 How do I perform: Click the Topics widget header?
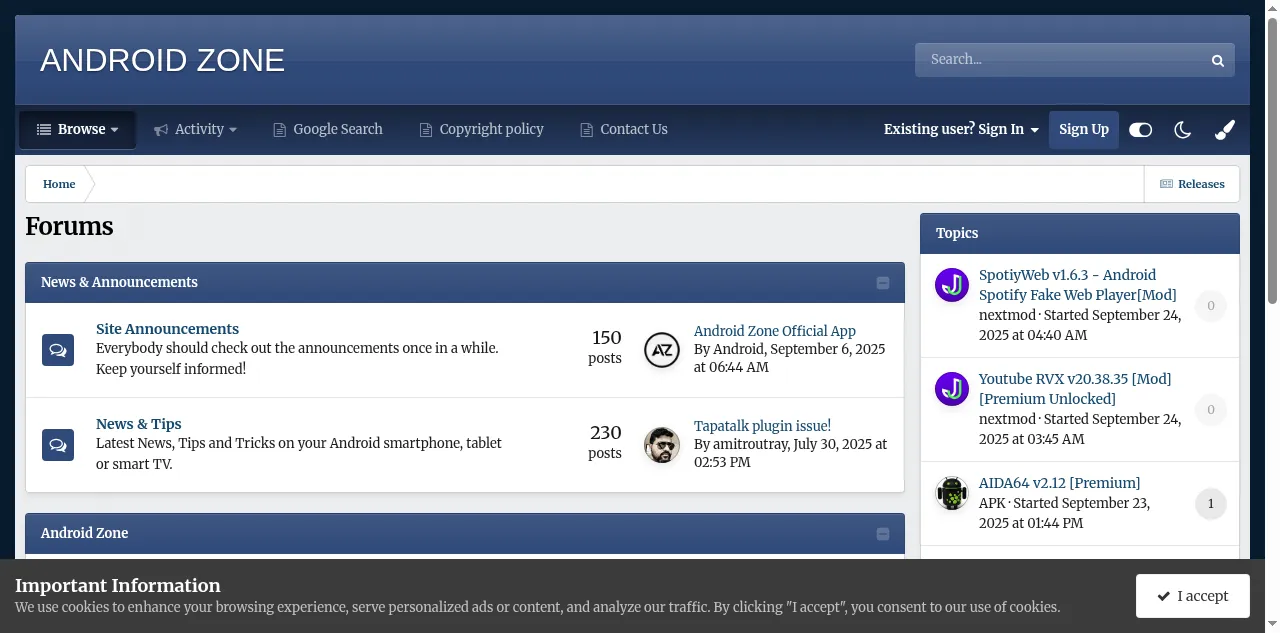click(1080, 233)
